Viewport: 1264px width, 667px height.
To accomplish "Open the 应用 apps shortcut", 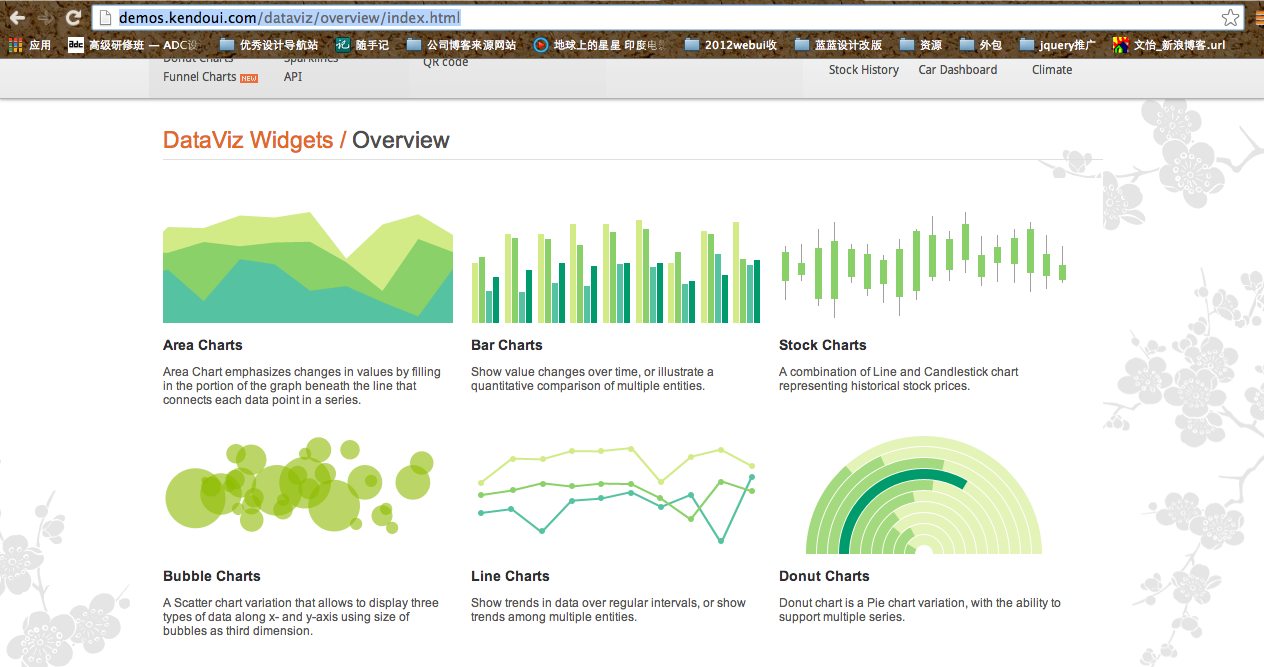I will [x=30, y=45].
